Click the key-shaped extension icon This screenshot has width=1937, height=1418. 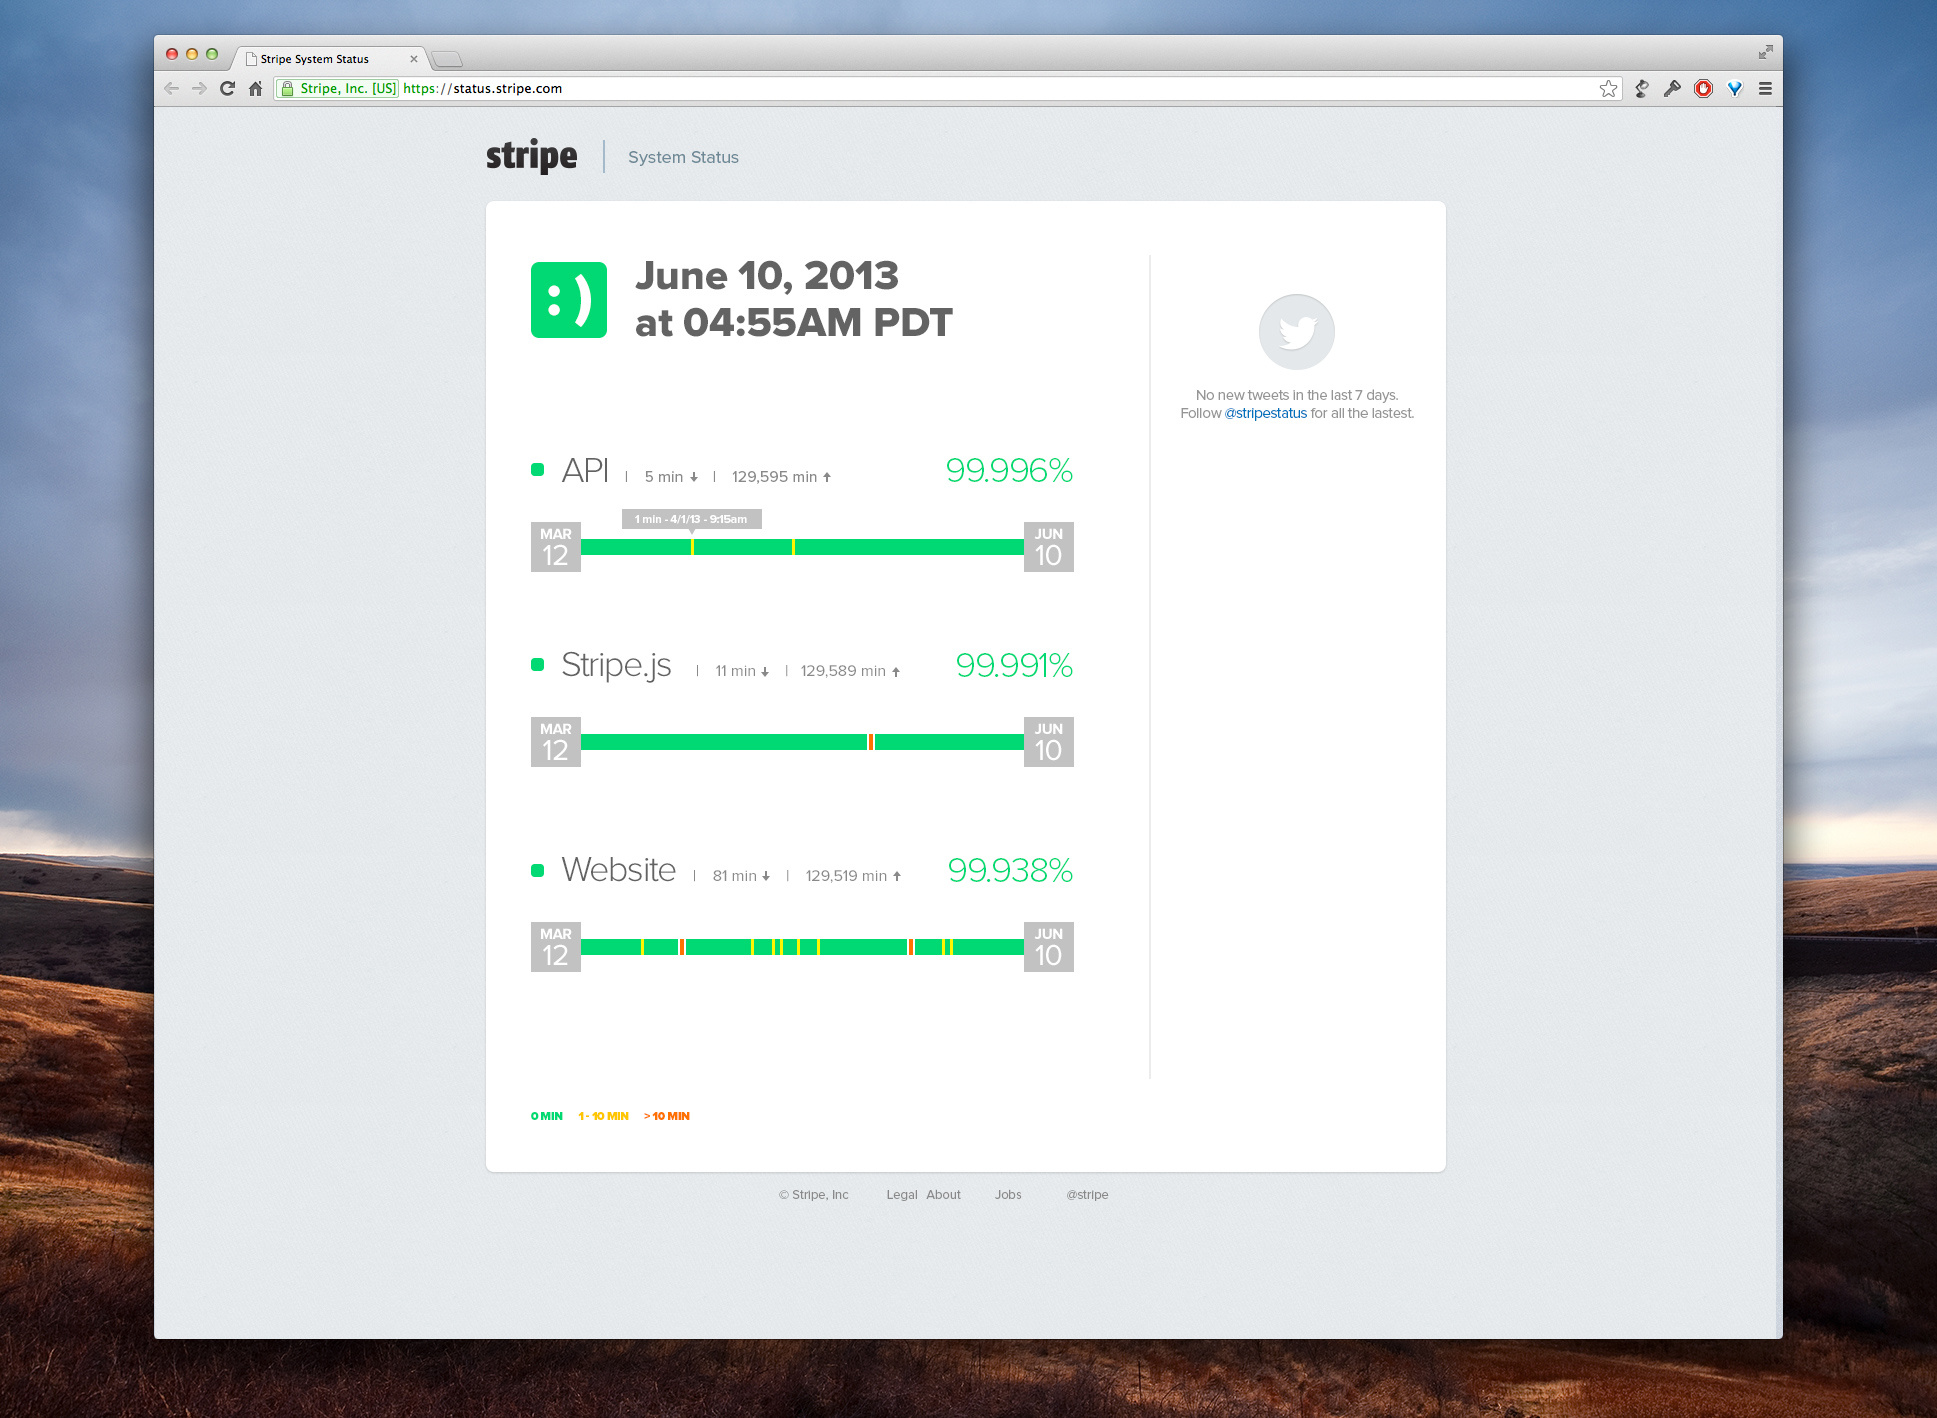[x=1673, y=88]
